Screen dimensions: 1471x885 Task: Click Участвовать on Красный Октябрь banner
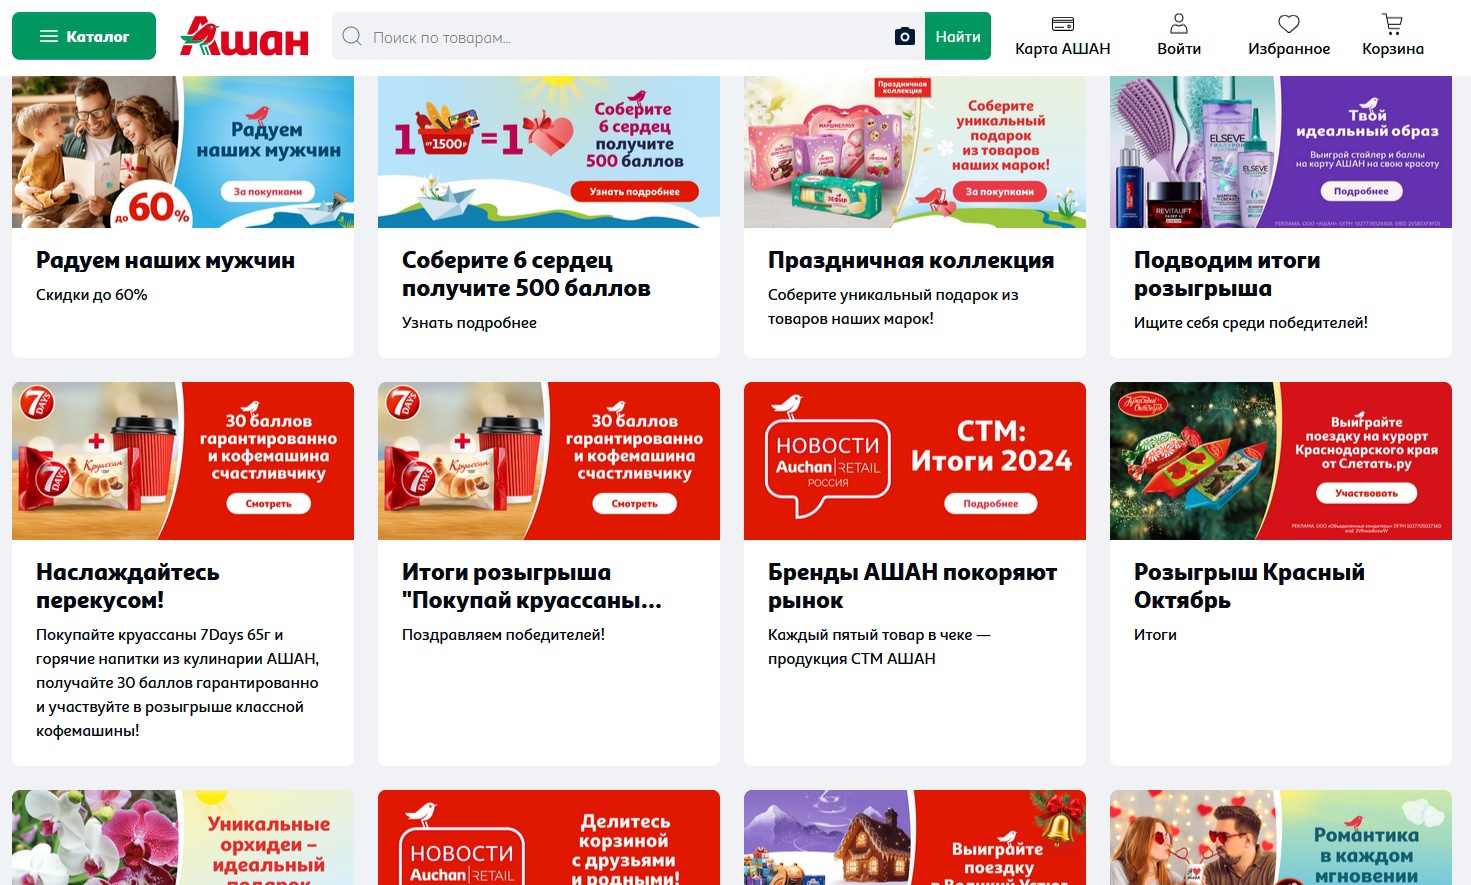coord(1366,493)
